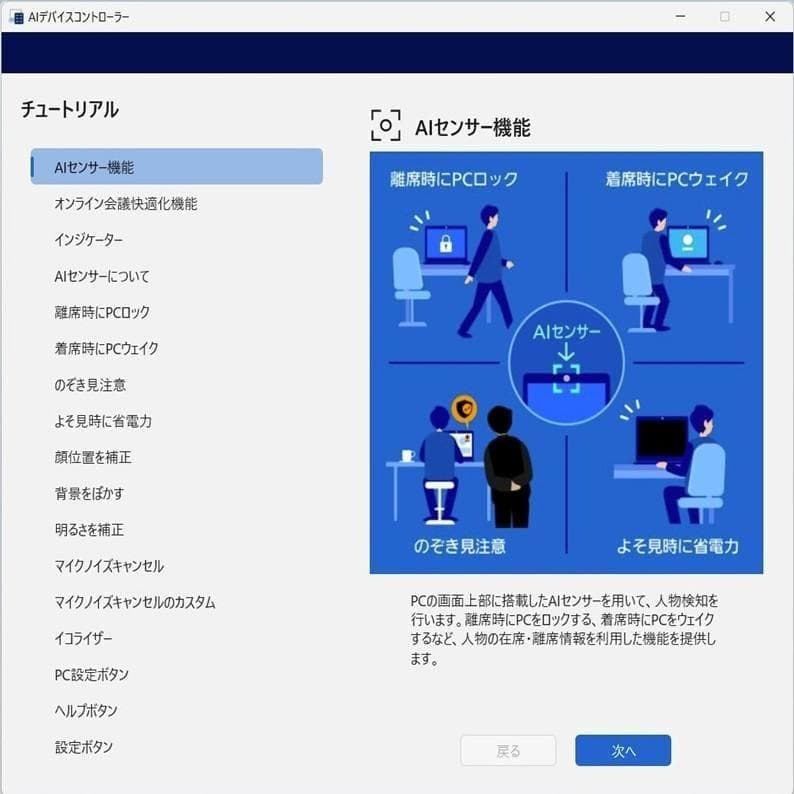Select 明るさを補正 in the list
Screen dimensions: 794x794
(x=89, y=530)
